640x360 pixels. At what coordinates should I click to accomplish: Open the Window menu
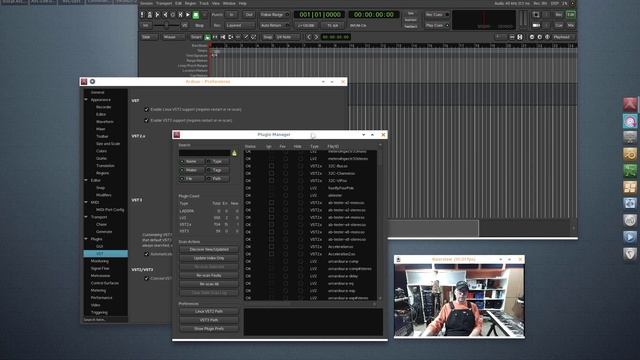click(229, 3)
